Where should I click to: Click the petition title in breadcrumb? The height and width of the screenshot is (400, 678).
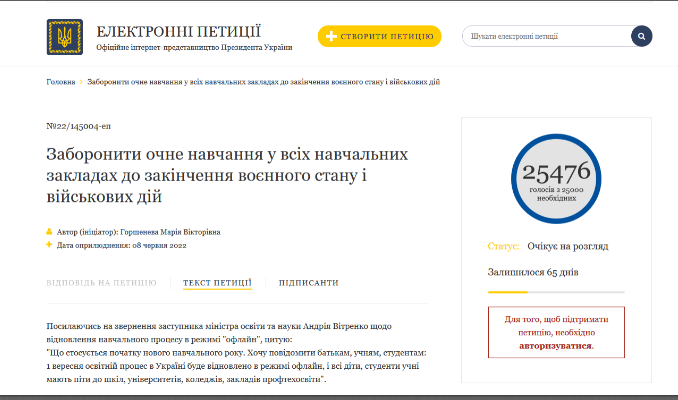[x=263, y=81]
